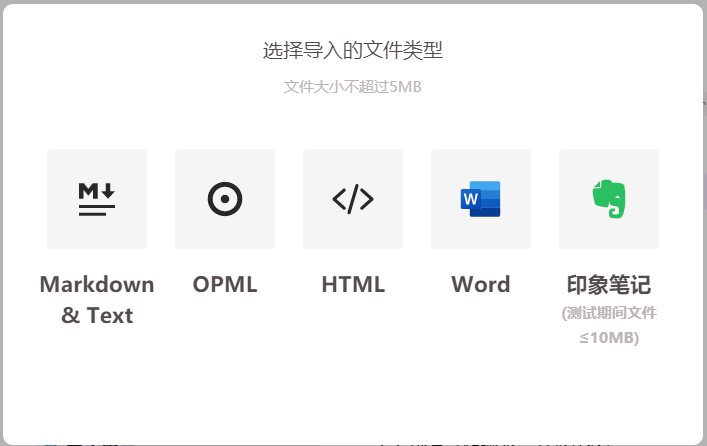Click the "(测试期间文件≤10MB)" note
Viewport: 707px width, 446px height.
pyautogui.click(x=609, y=325)
